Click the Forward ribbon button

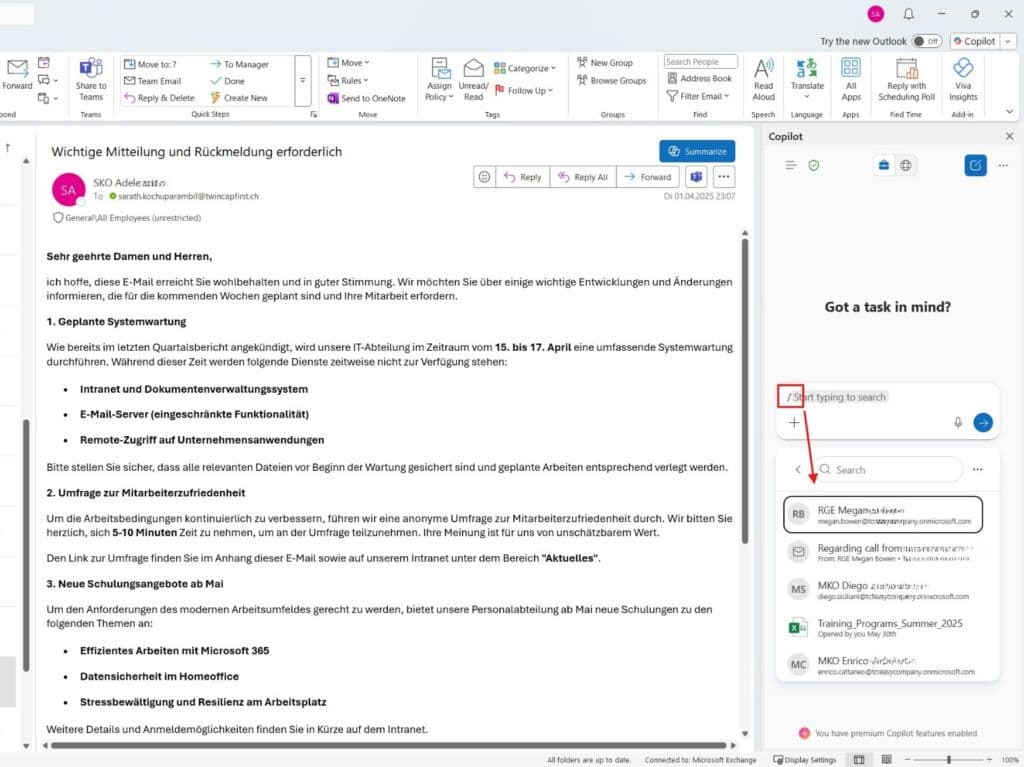(17, 74)
